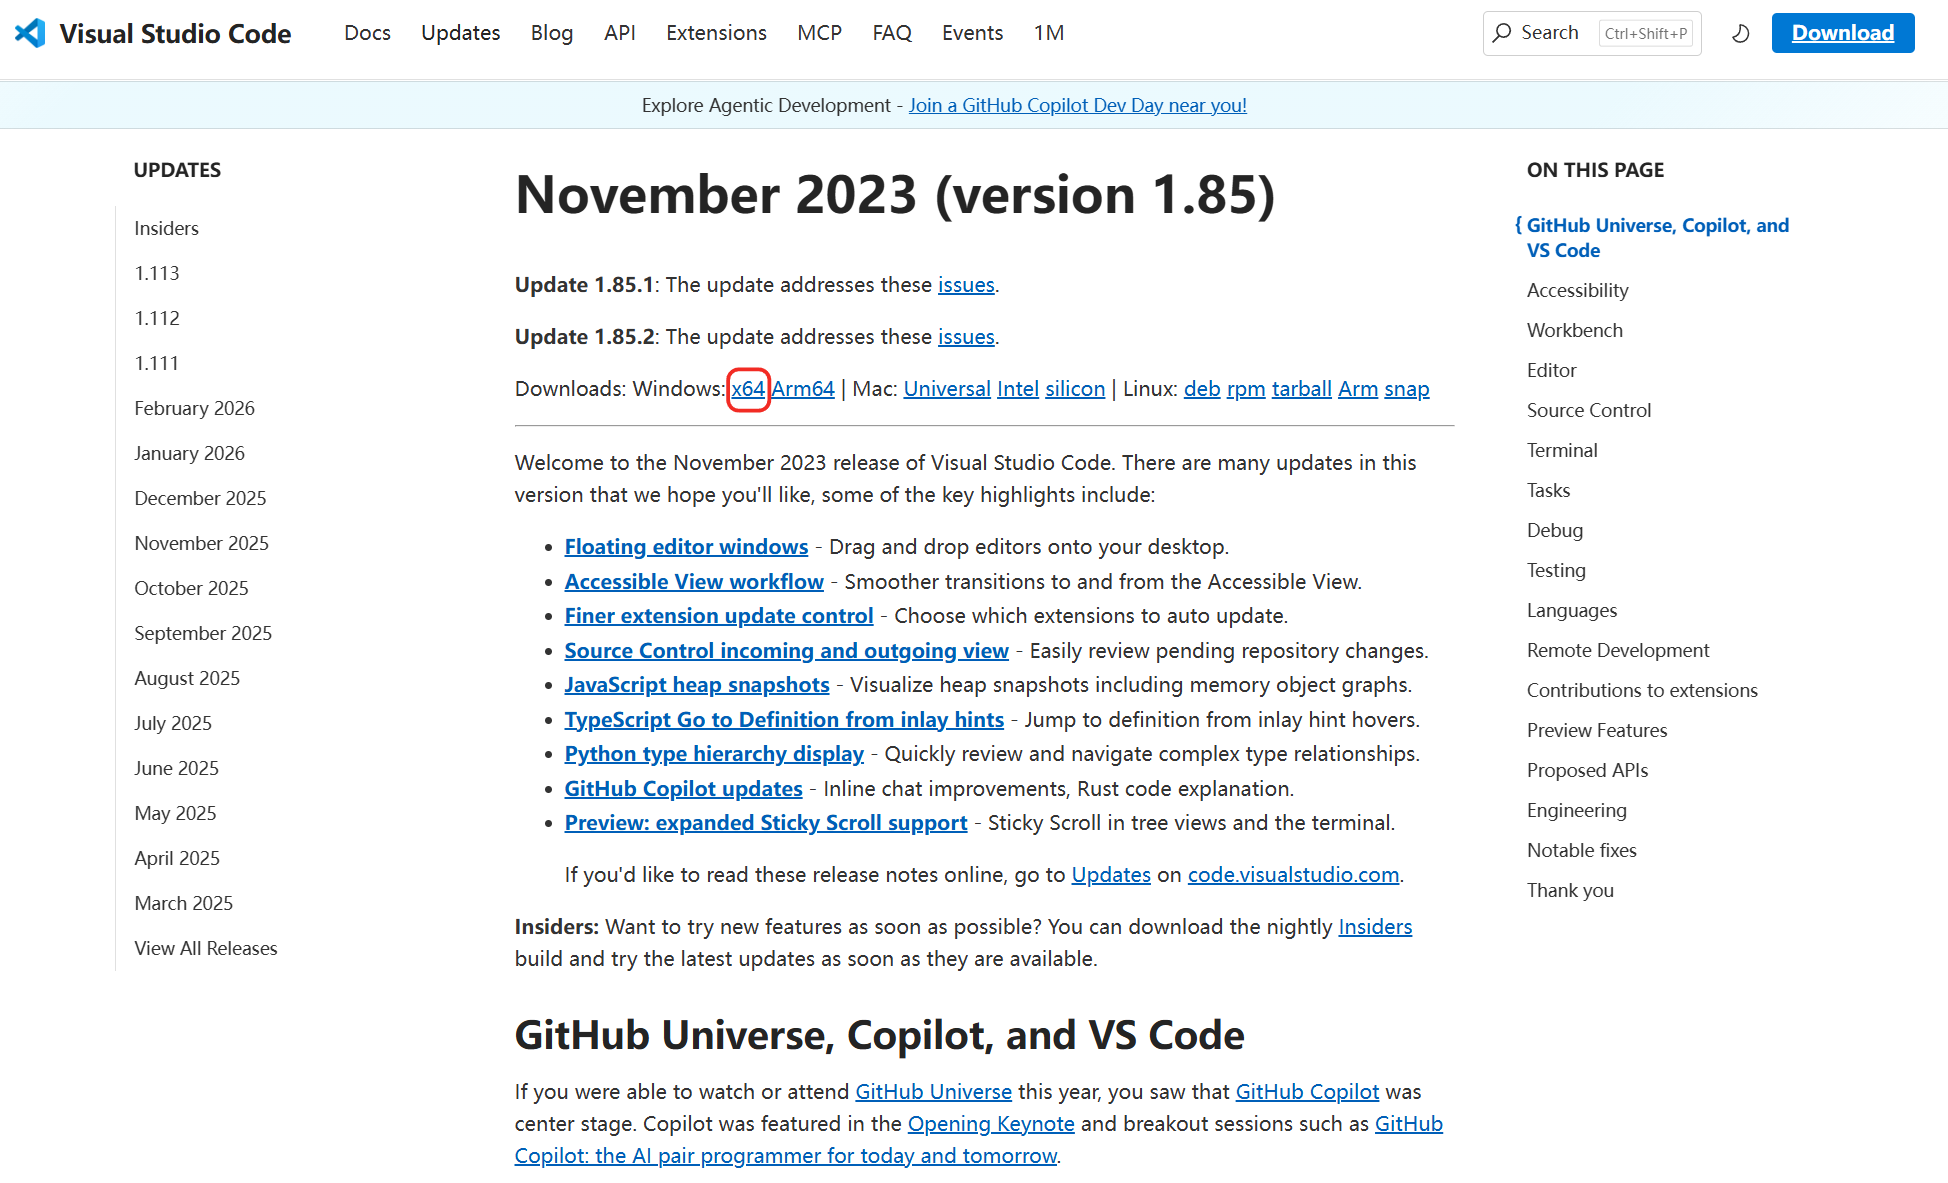Screen dimensions: 1948x1183
Task: Click the Linux snap download link
Action: tap(1406, 389)
